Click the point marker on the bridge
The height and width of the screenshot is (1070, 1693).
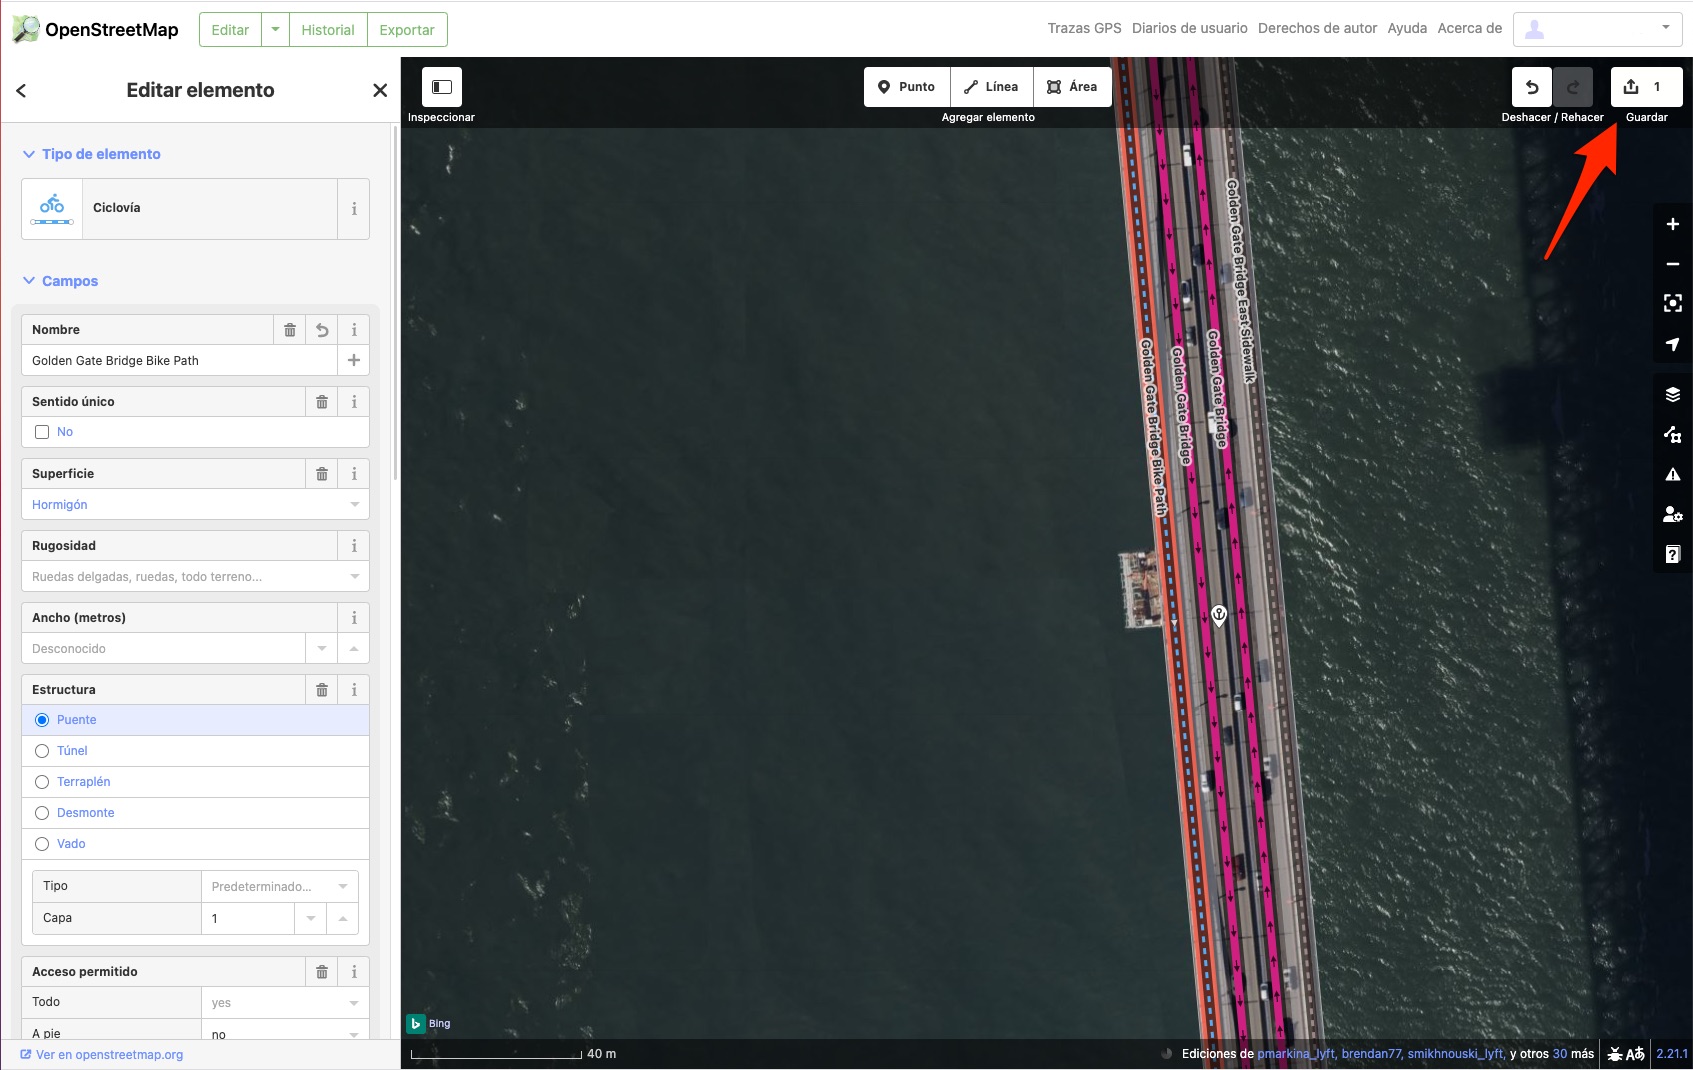coord(1219,615)
